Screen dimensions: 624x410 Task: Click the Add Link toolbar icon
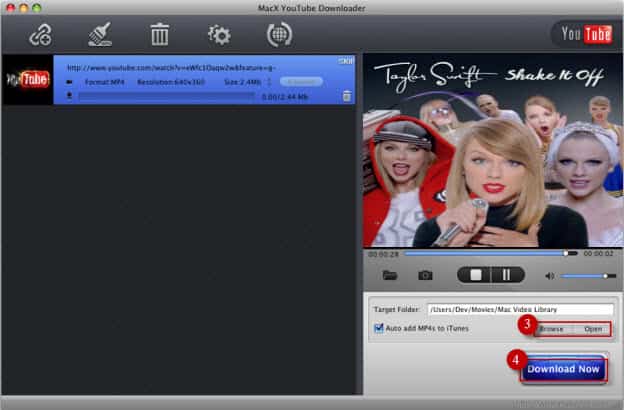tap(40, 35)
